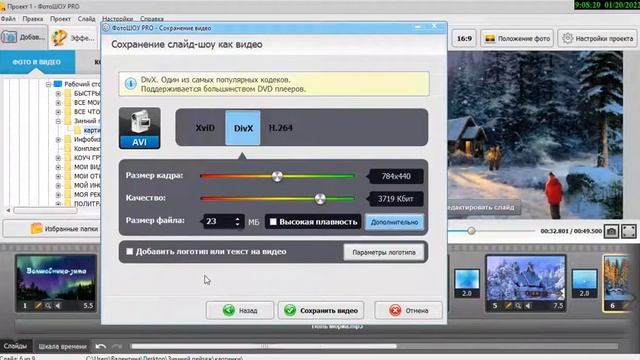Select the AVI format camera icon
Viewport: 640px width, 360px height.
140,128
